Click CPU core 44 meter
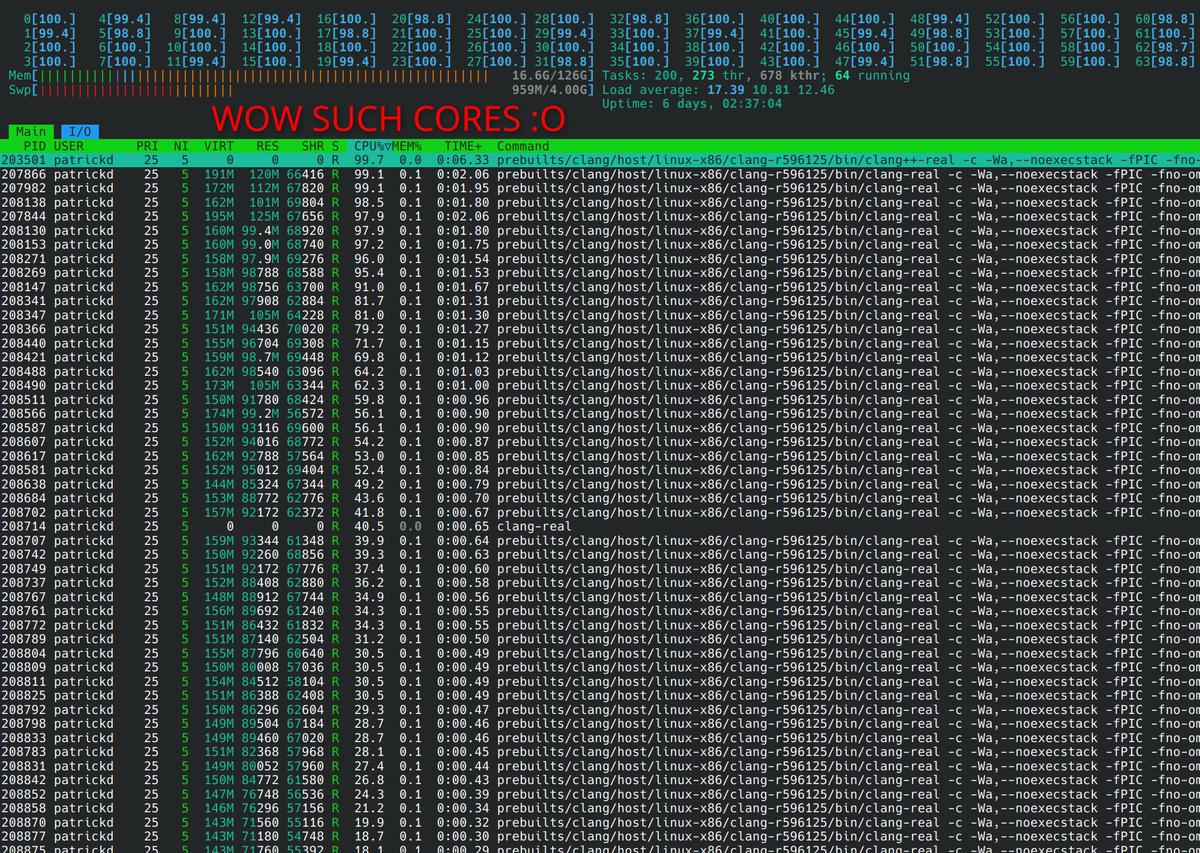1200x853 pixels. 864,19
